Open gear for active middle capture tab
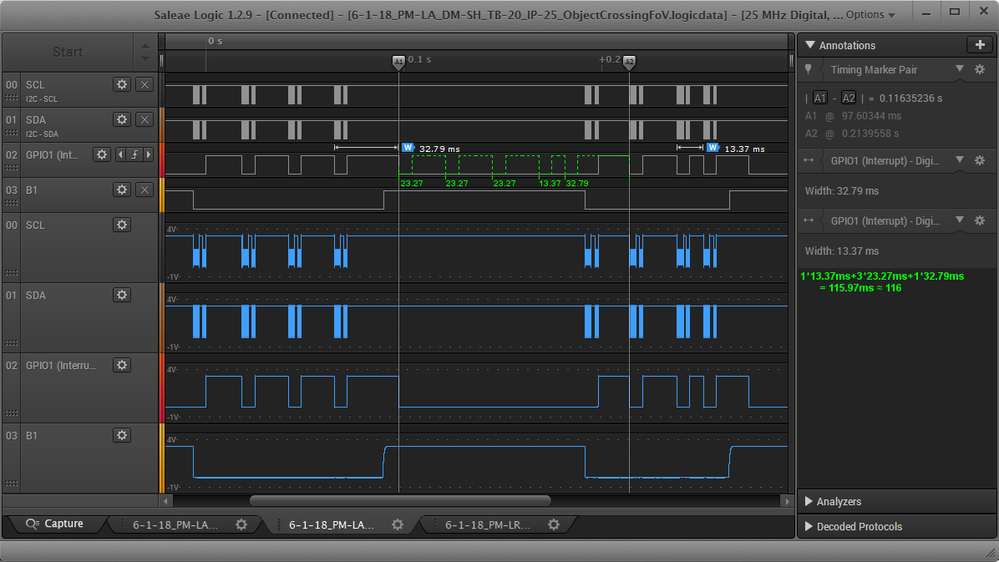Image resolution: width=999 pixels, height=562 pixels. tap(398, 524)
